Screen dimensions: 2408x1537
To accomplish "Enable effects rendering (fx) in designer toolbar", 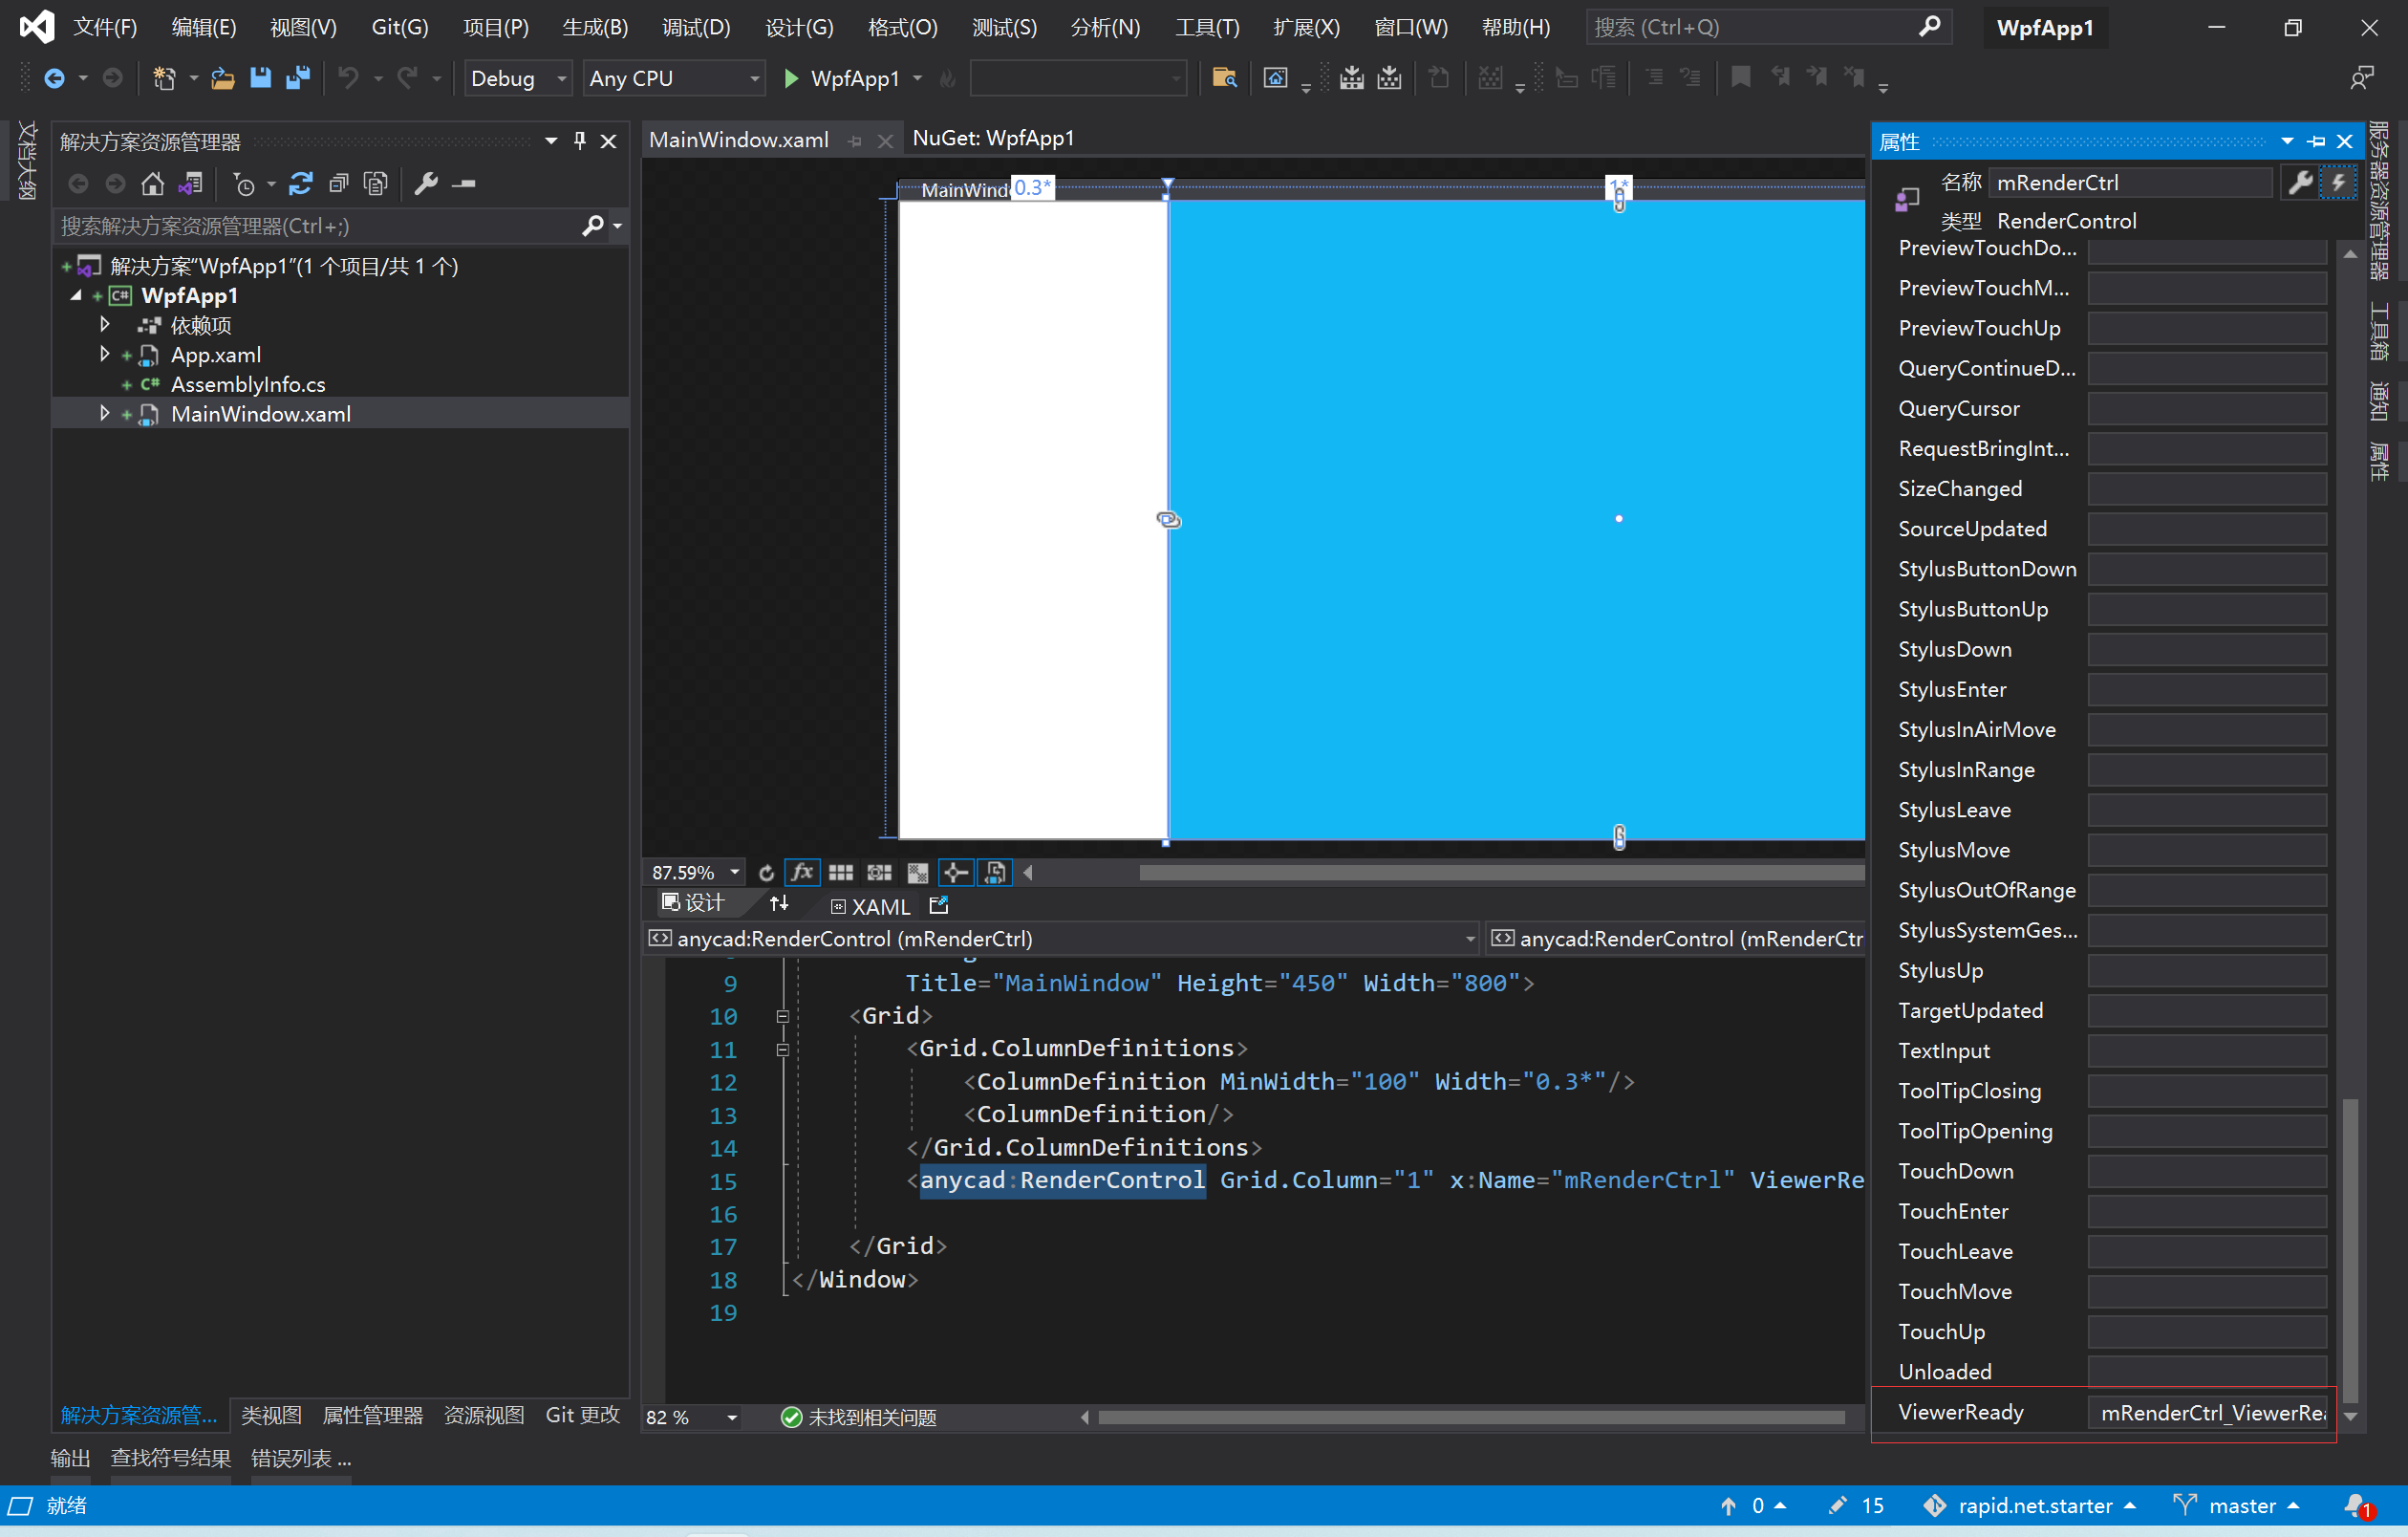I will coord(801,872).
